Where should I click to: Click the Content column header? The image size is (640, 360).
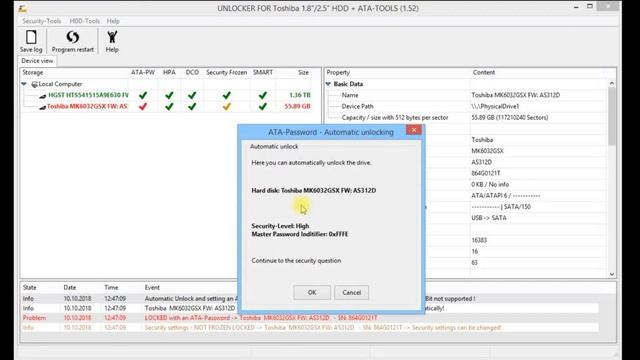[x=484, y=72]
